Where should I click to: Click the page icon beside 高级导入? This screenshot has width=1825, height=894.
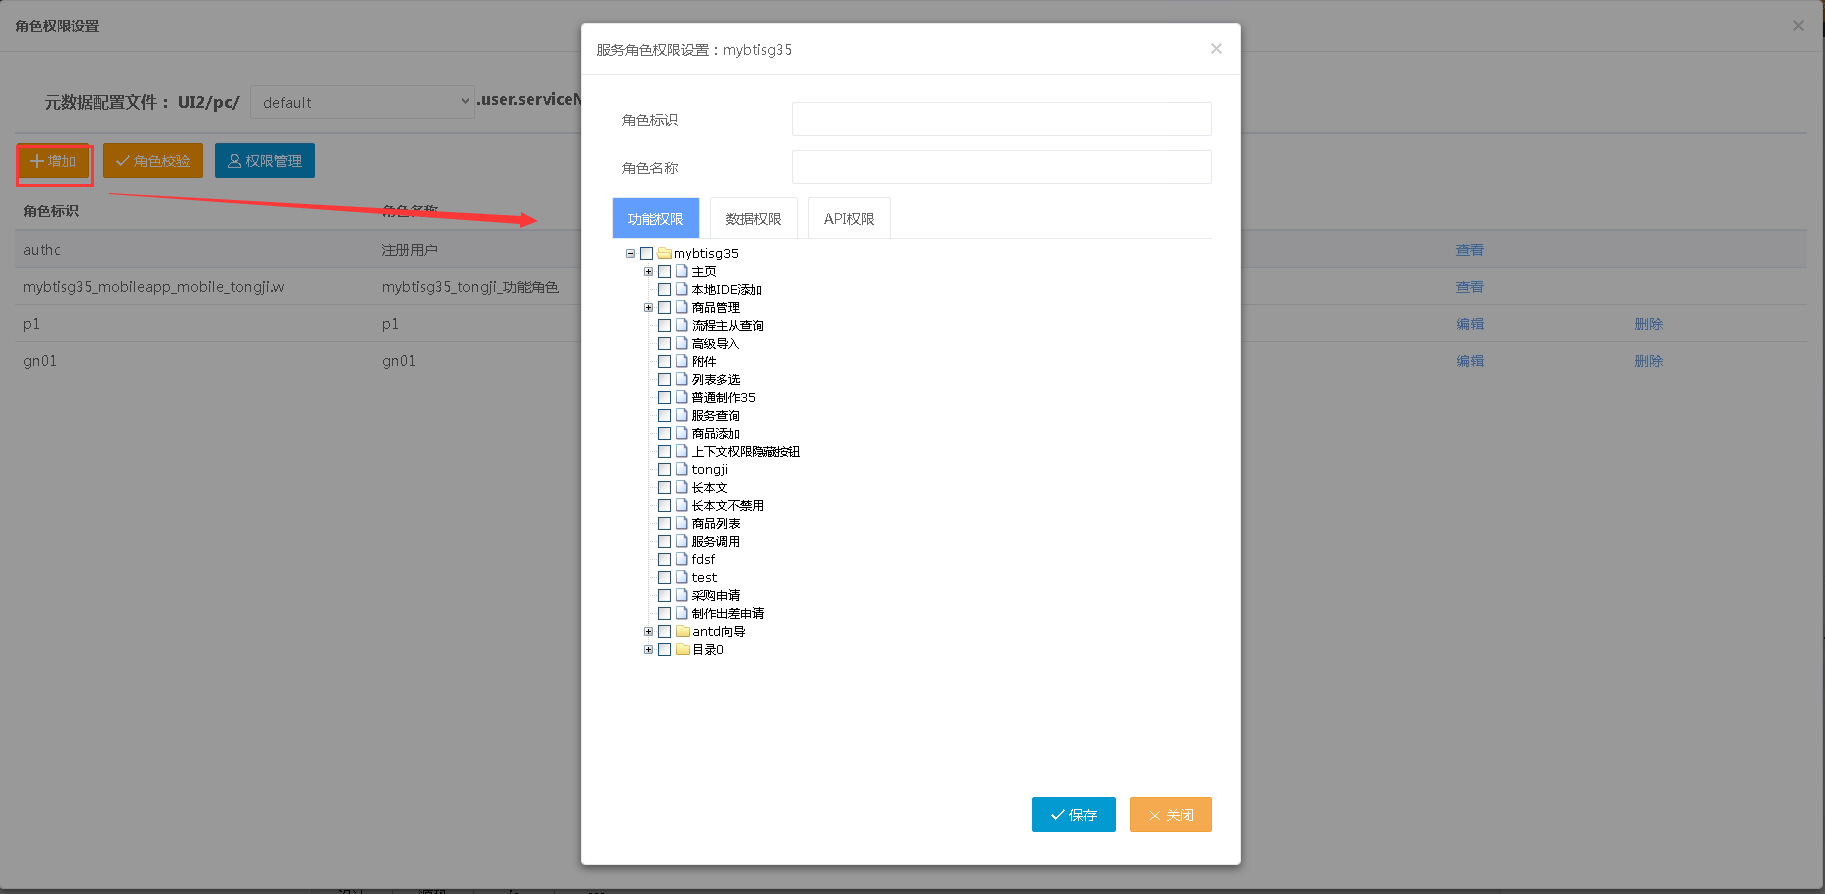[682, 344]
